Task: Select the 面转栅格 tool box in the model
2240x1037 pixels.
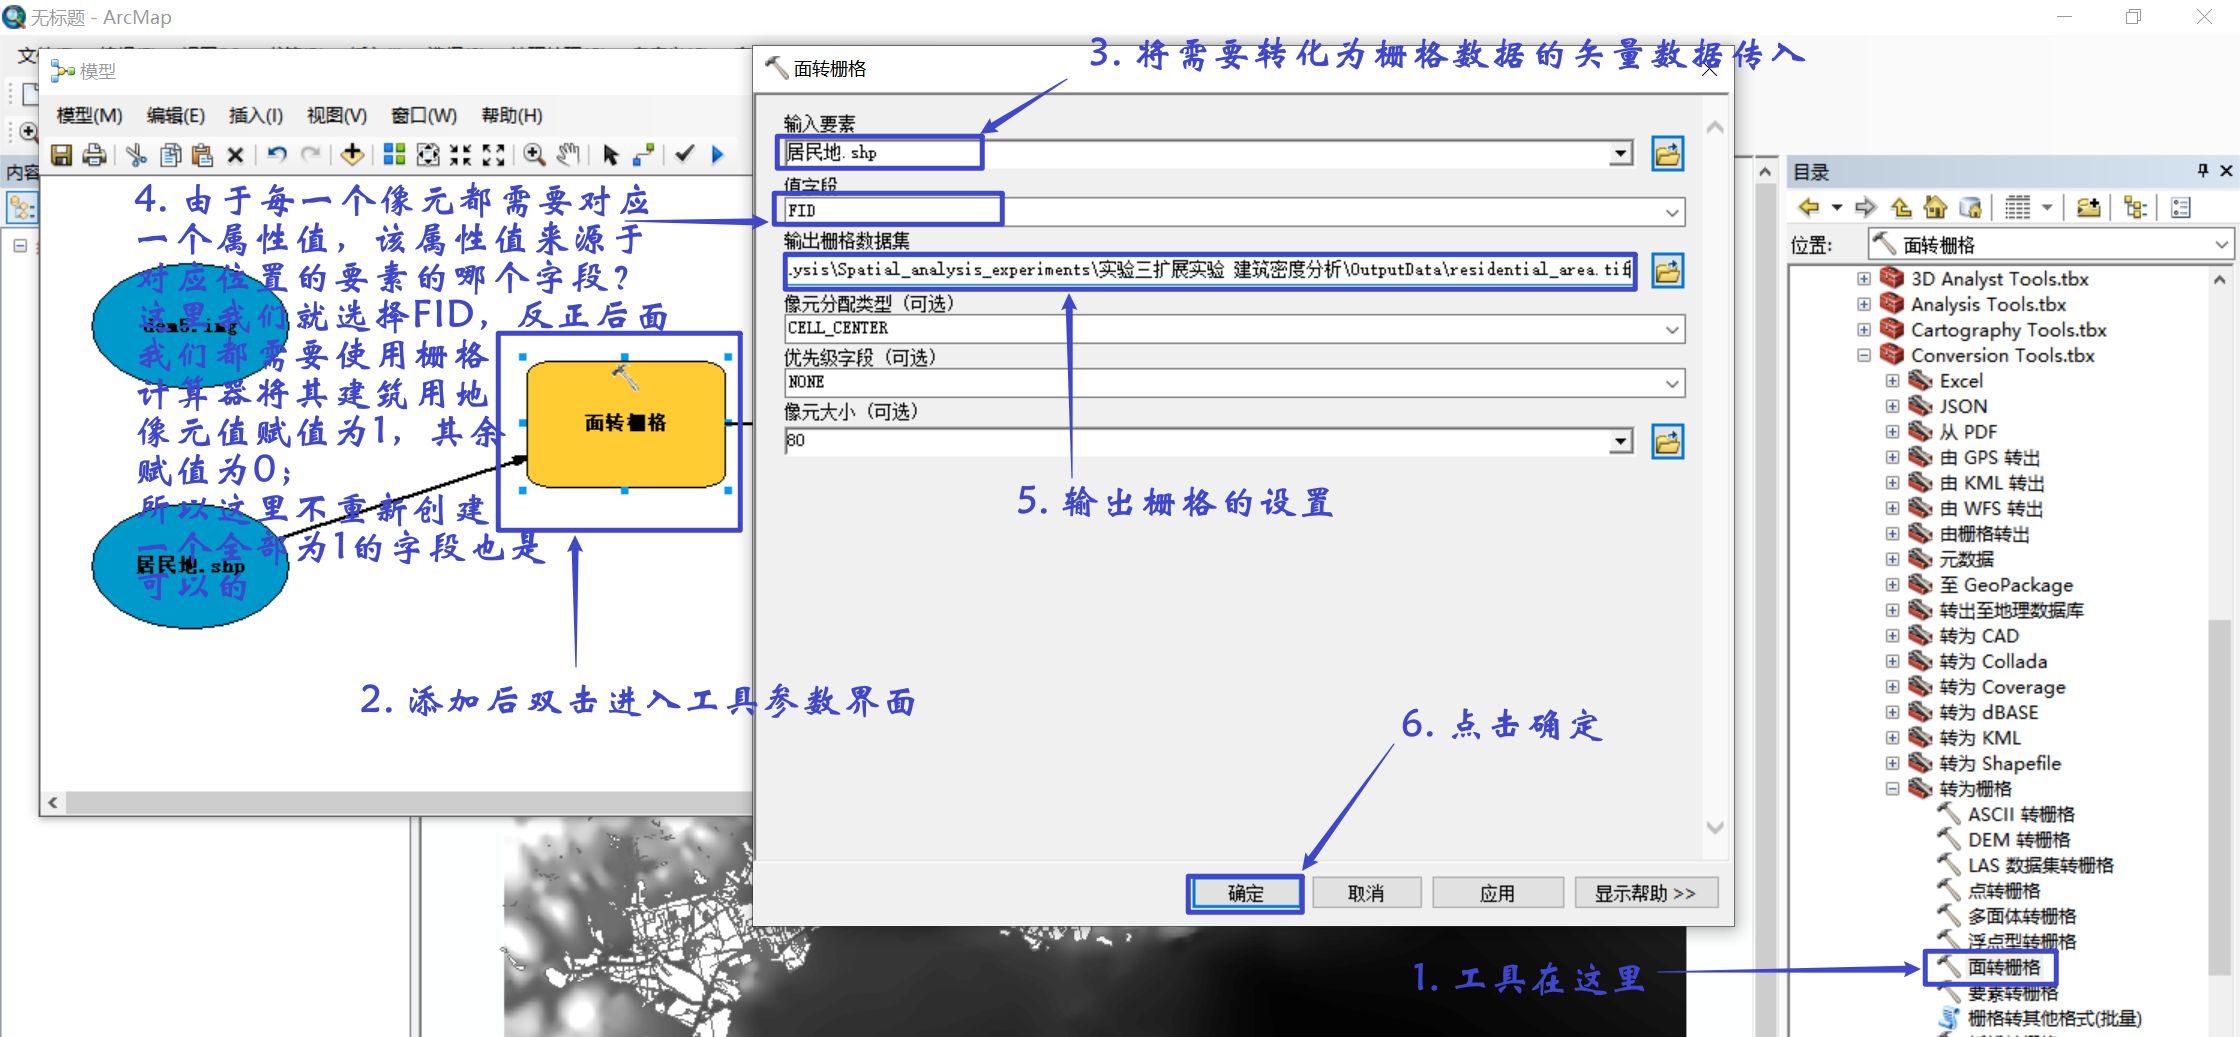Action: coord(626,424)
